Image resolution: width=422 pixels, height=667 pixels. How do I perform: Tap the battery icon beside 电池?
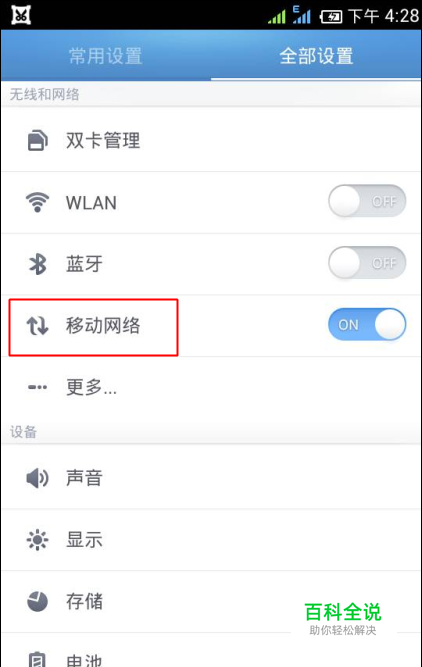tap(37, 659)
